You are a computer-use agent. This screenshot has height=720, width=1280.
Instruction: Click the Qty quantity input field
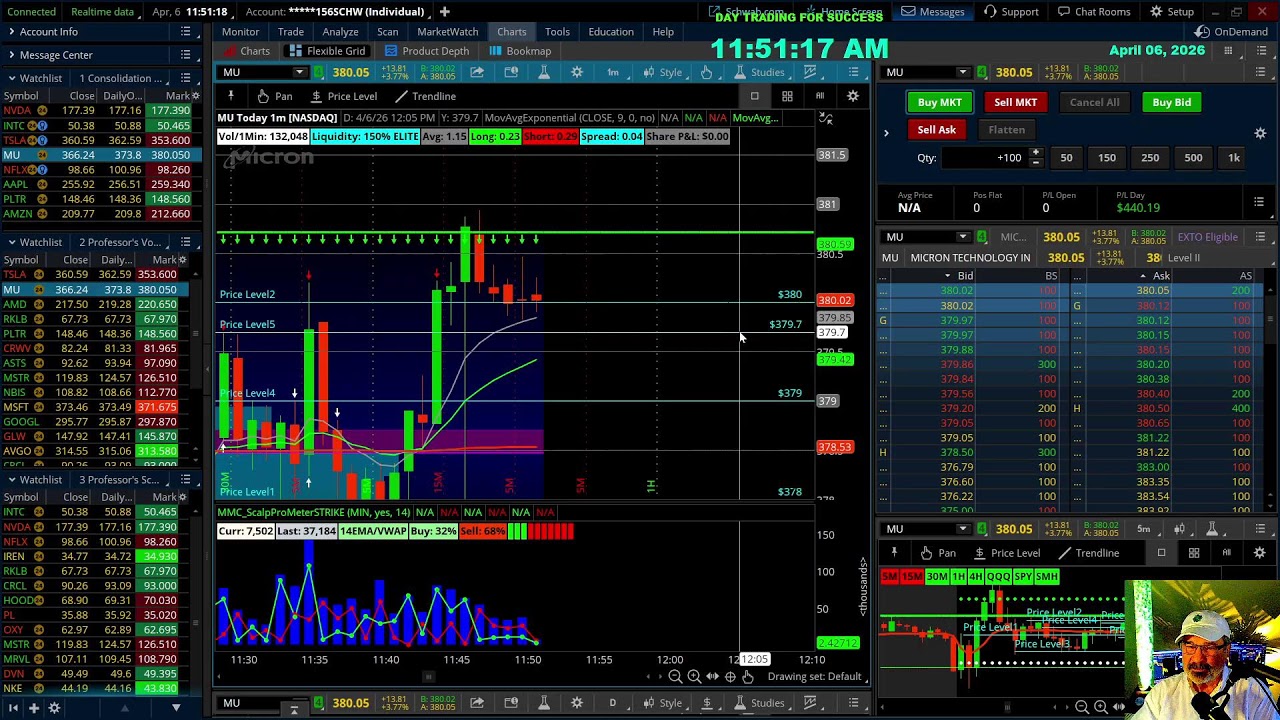coord(984,157)
